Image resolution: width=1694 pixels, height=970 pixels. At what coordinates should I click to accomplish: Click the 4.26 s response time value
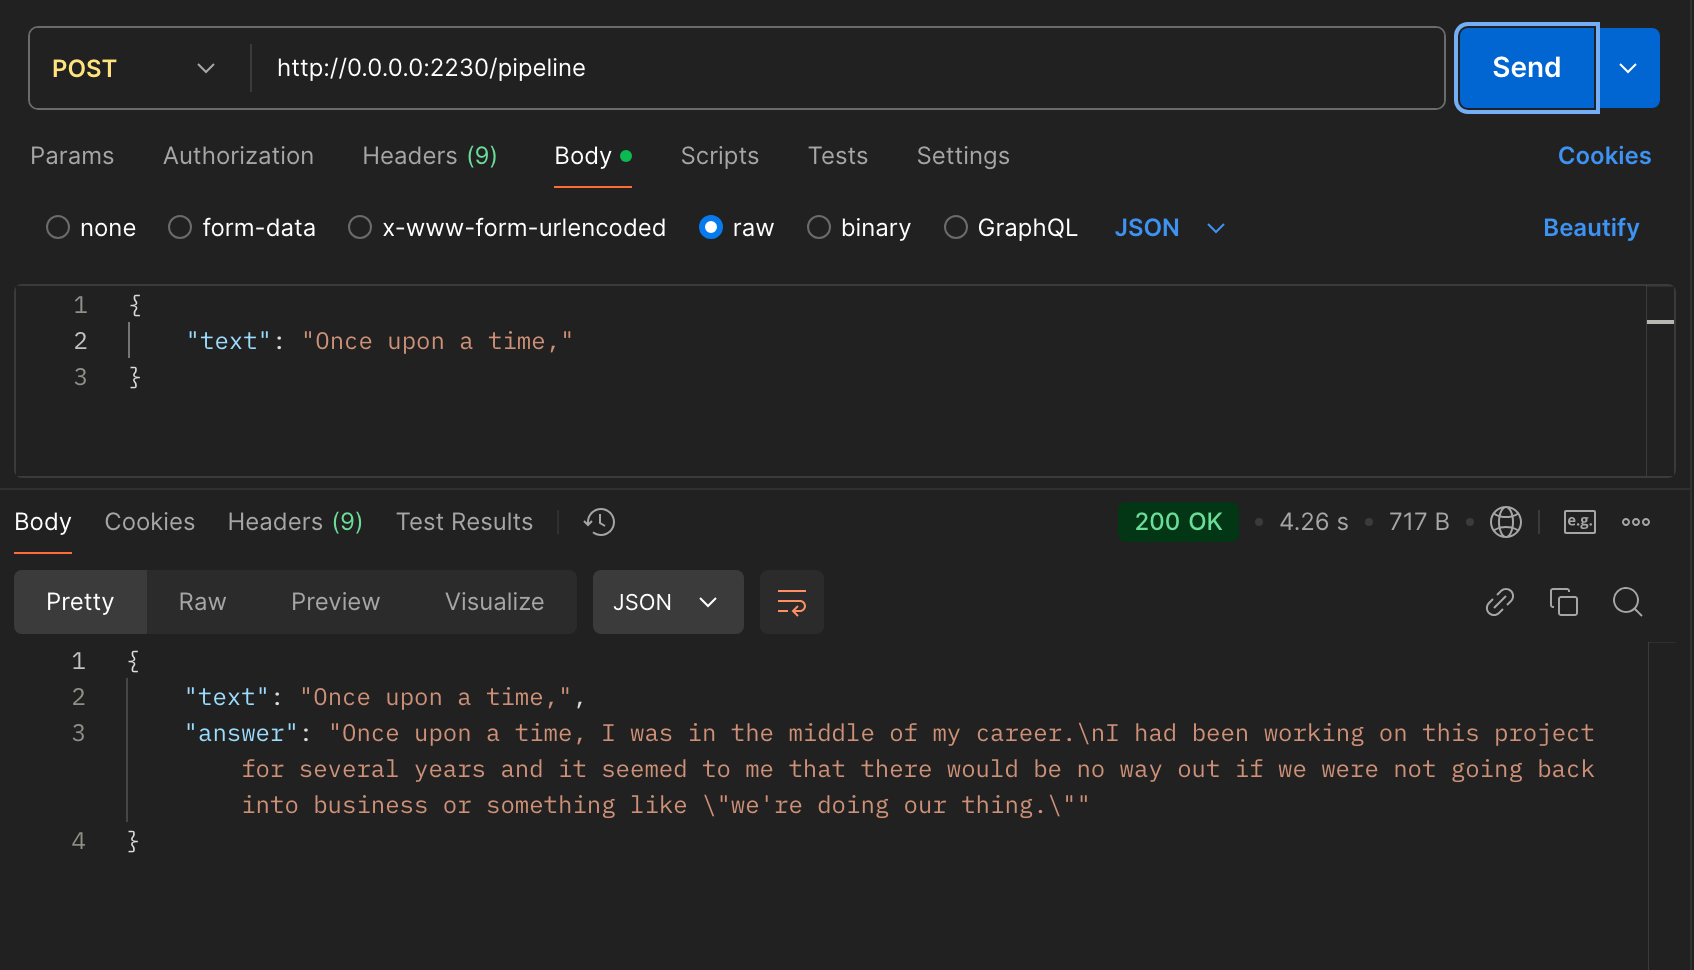tap(1314, 522)
